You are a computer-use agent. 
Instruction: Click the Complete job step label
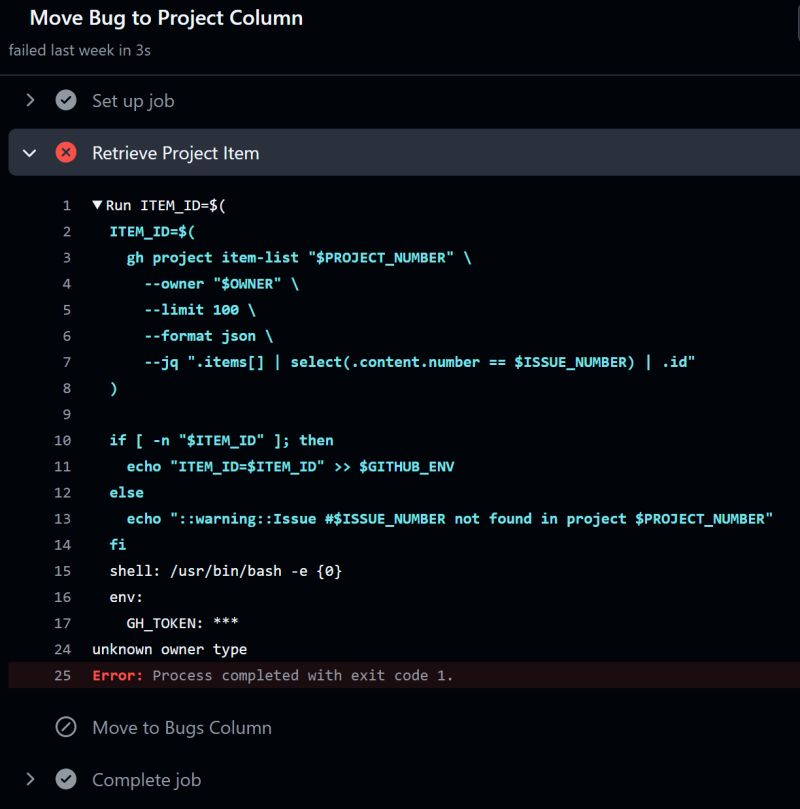click(x=146, y=779)
